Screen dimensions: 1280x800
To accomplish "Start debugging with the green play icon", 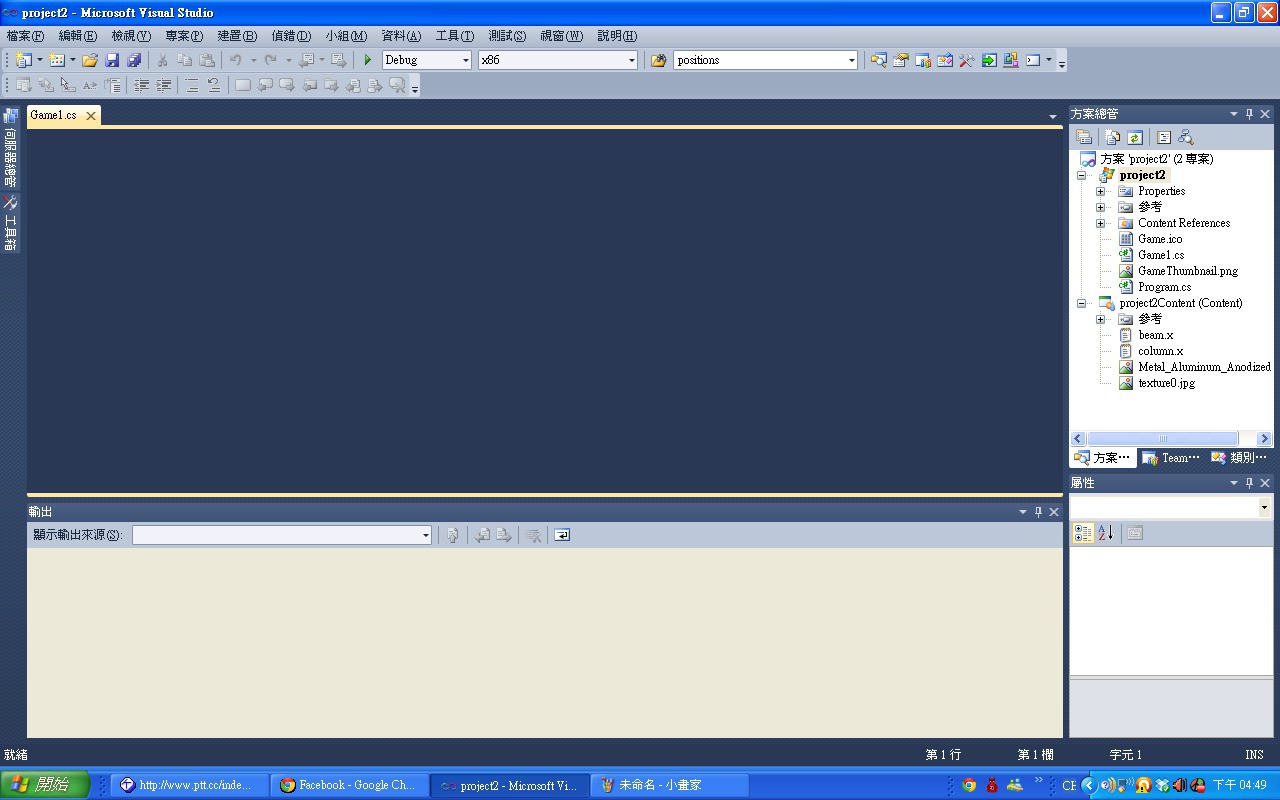I will click(368, 60).
